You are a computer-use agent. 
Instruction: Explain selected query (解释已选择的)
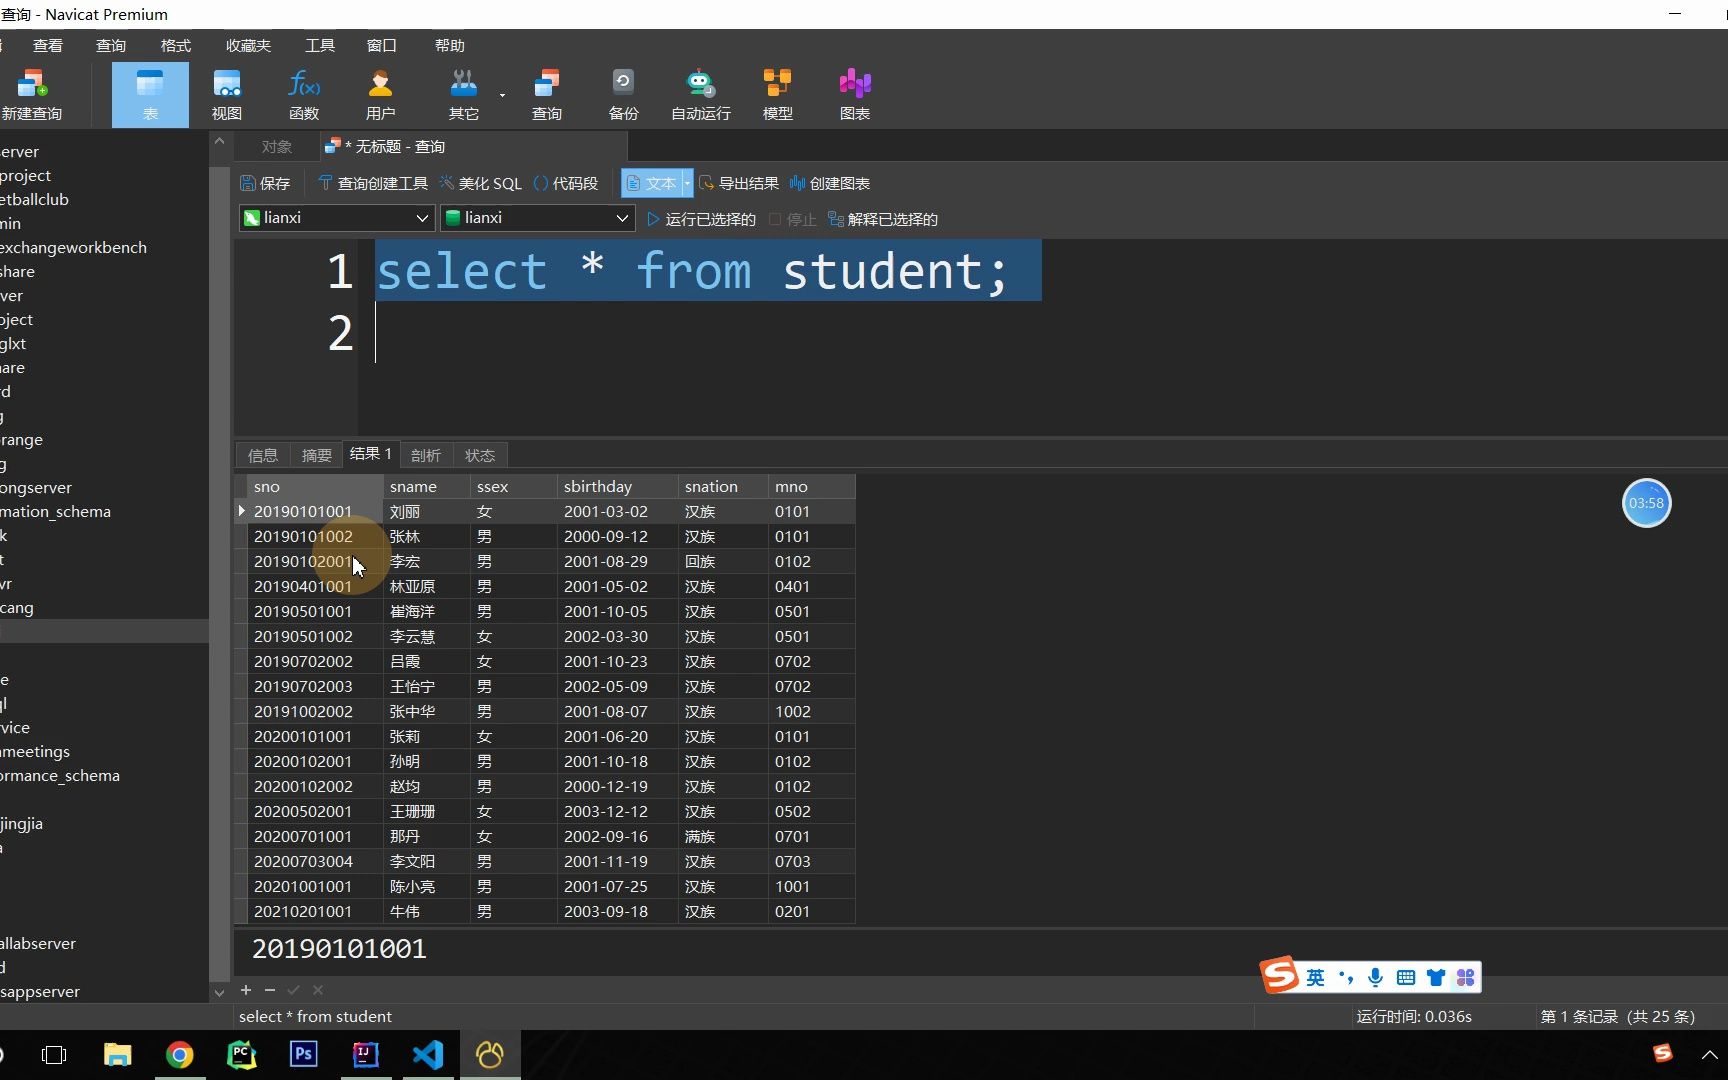883,219
